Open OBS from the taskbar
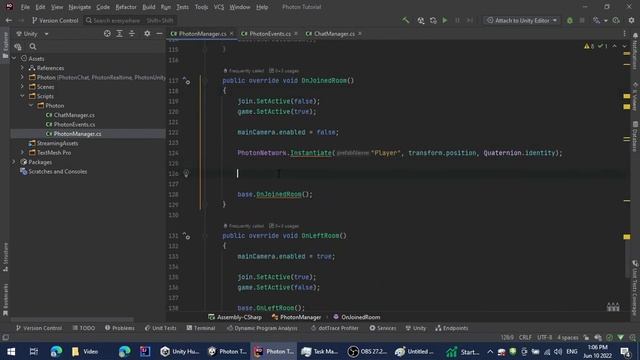The height and width of the screenshot is (360, 640). [x=367, y=351]
